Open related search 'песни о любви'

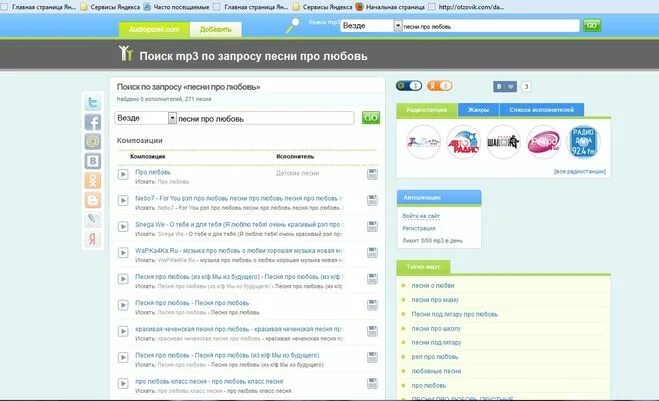[433, 285]
